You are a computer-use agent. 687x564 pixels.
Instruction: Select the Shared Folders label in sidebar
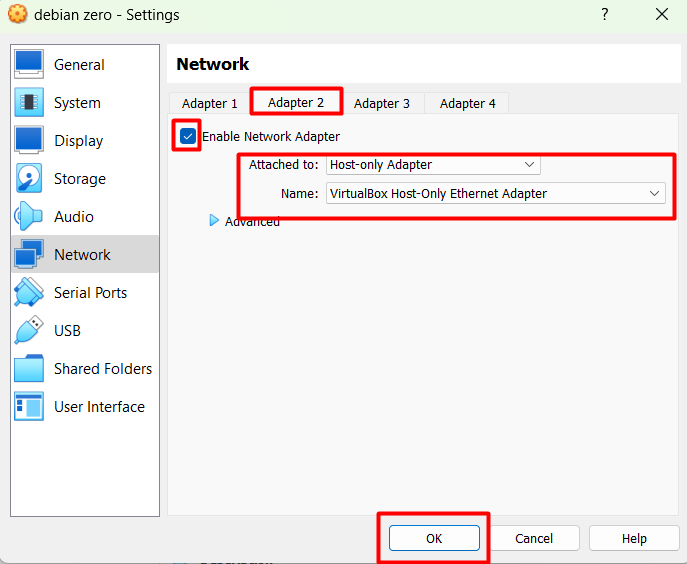click(103, 369)
